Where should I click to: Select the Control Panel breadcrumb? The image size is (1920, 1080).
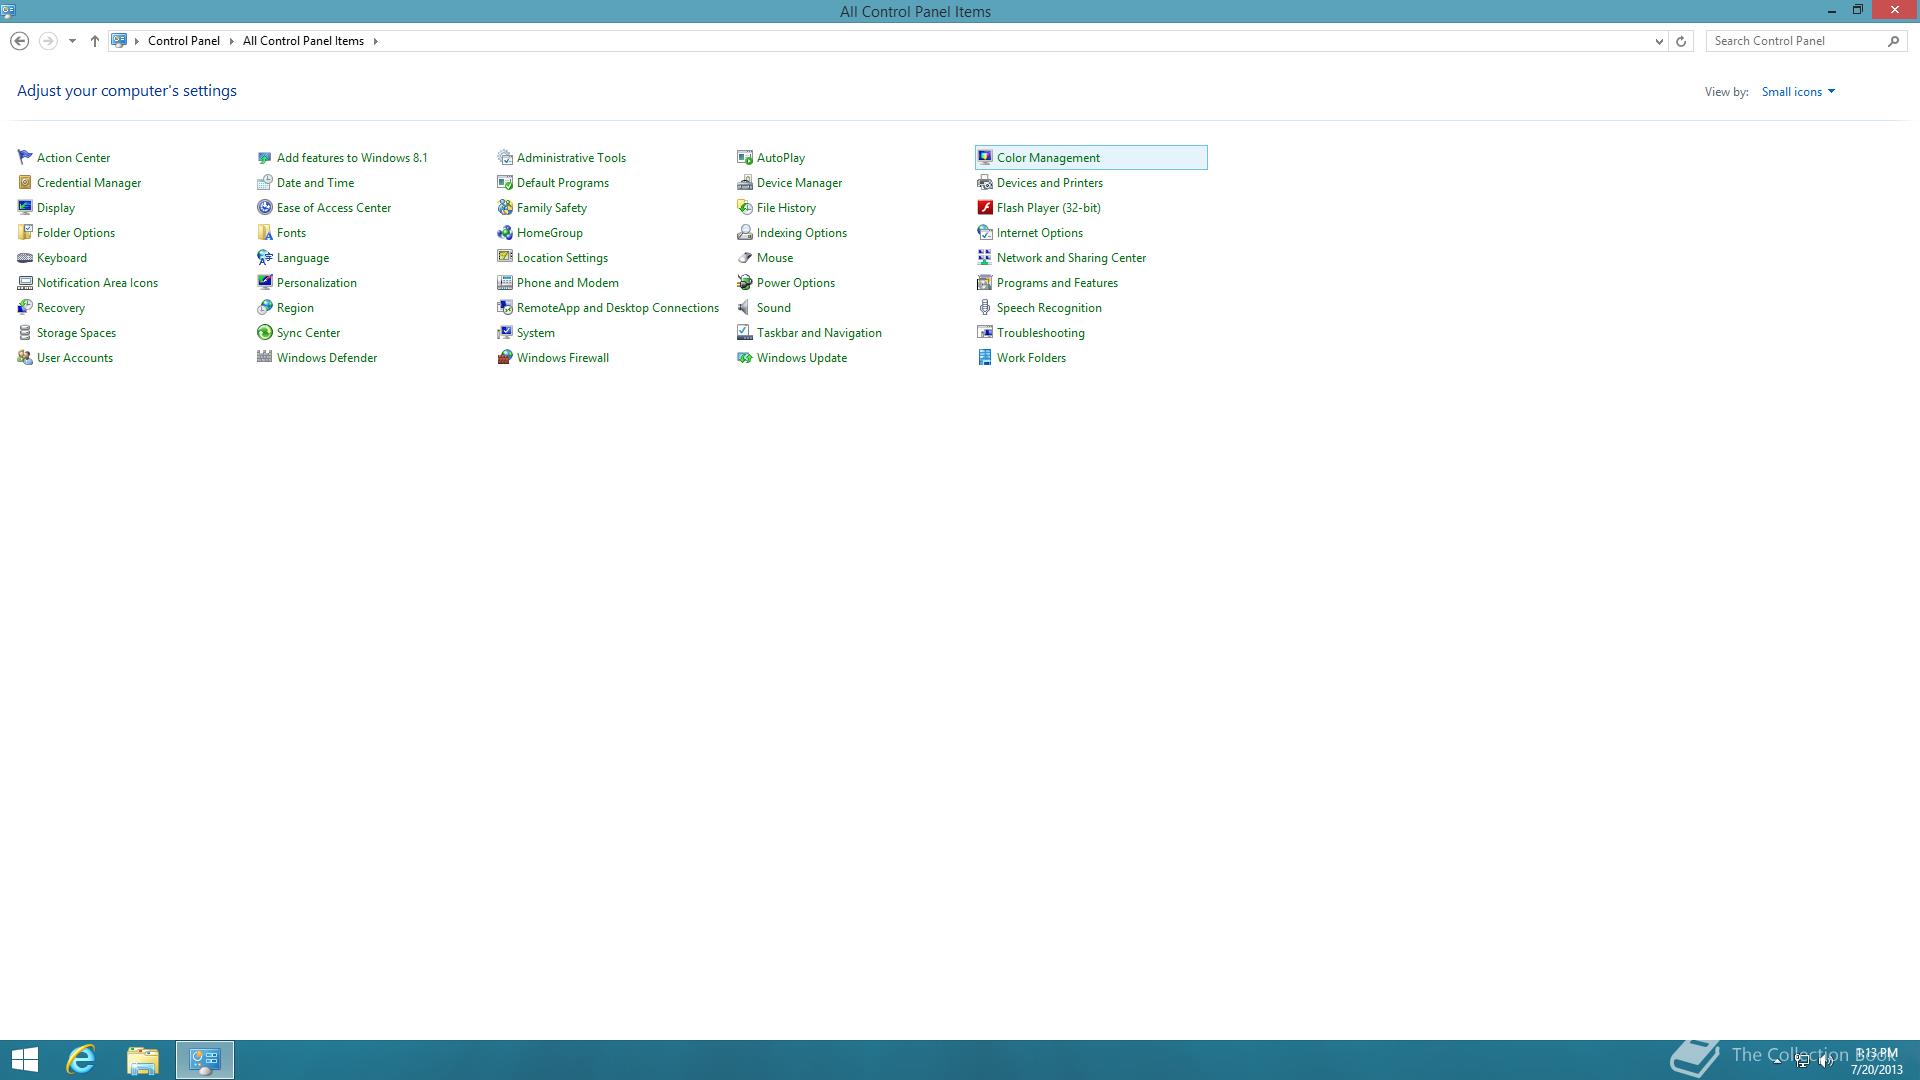[184, 41]
